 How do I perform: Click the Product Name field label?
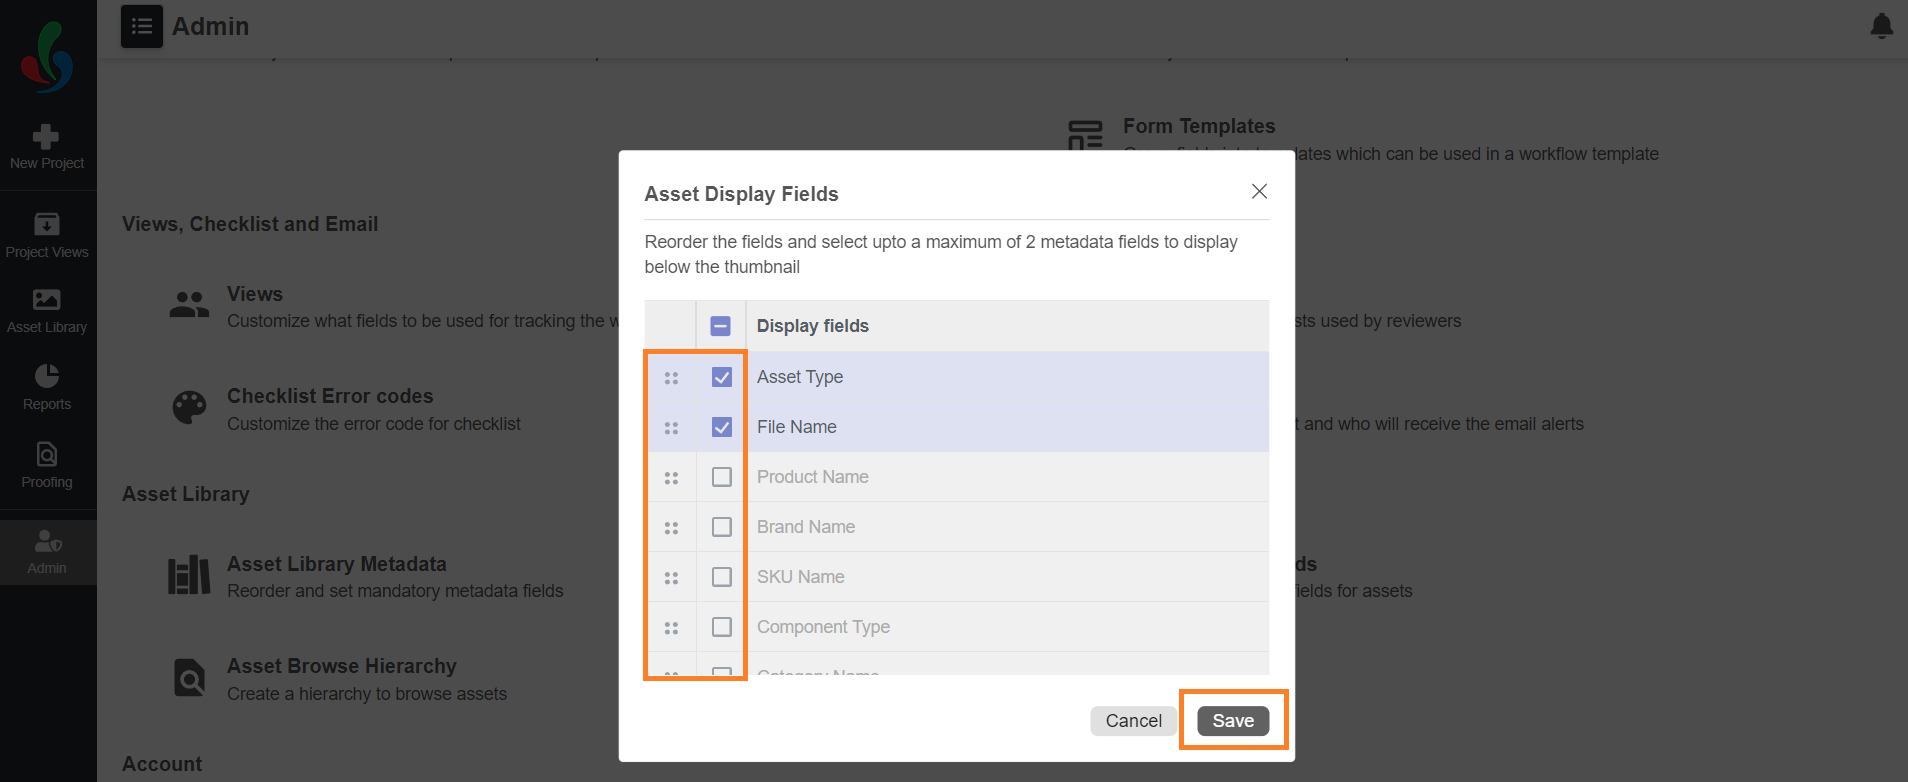pos(813,477)
